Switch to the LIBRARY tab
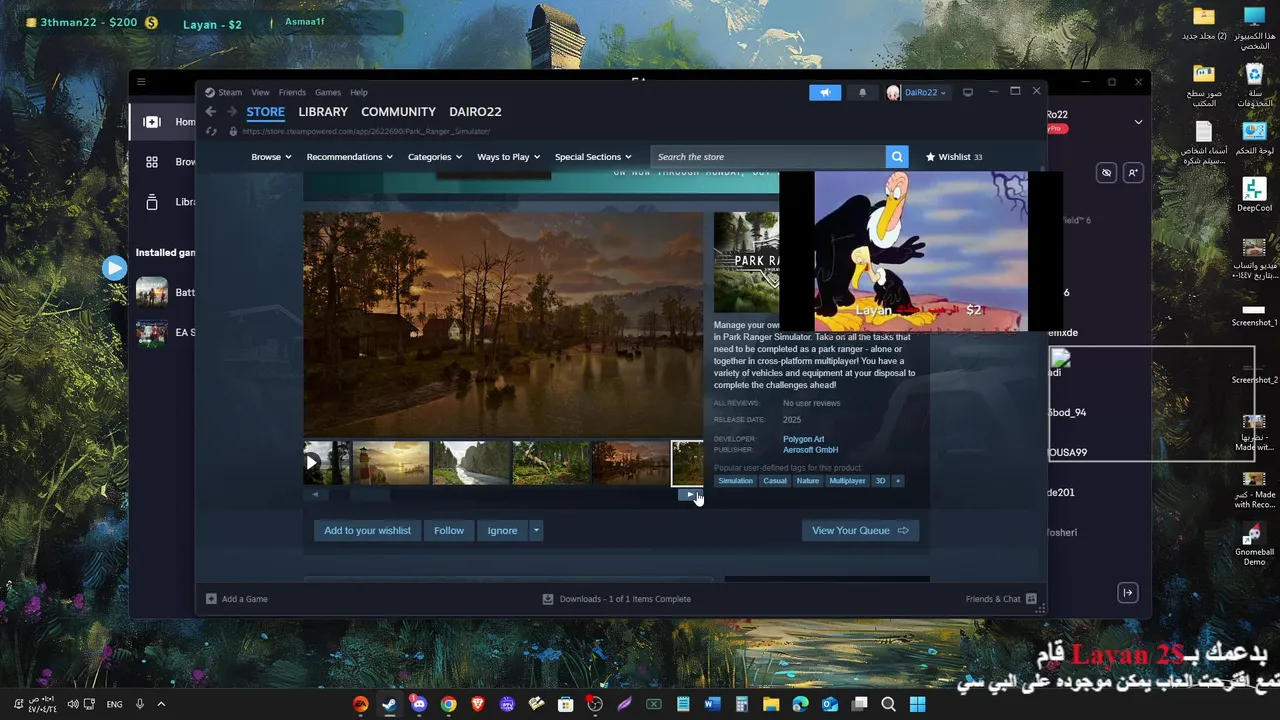The image size is (1280, 720). pos(323,112)
